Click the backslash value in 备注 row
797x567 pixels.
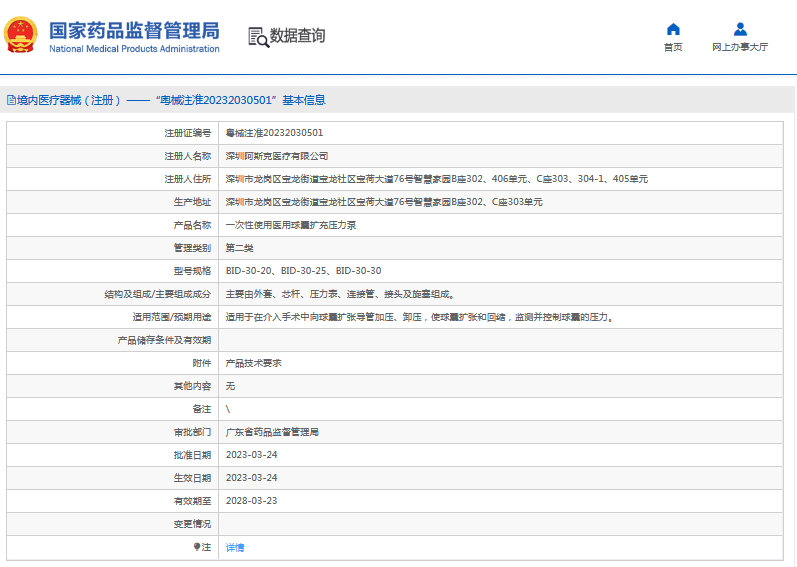point(228,409)
